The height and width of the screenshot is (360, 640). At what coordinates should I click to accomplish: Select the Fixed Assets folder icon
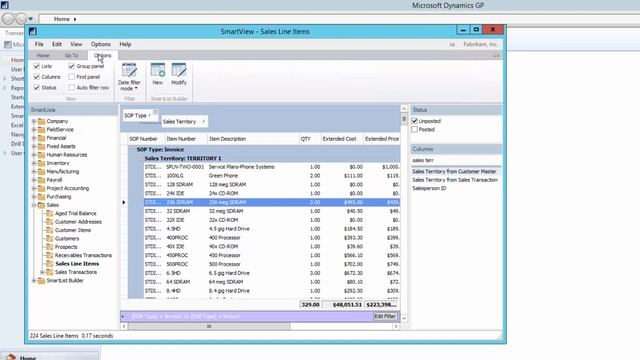point(41,146)
